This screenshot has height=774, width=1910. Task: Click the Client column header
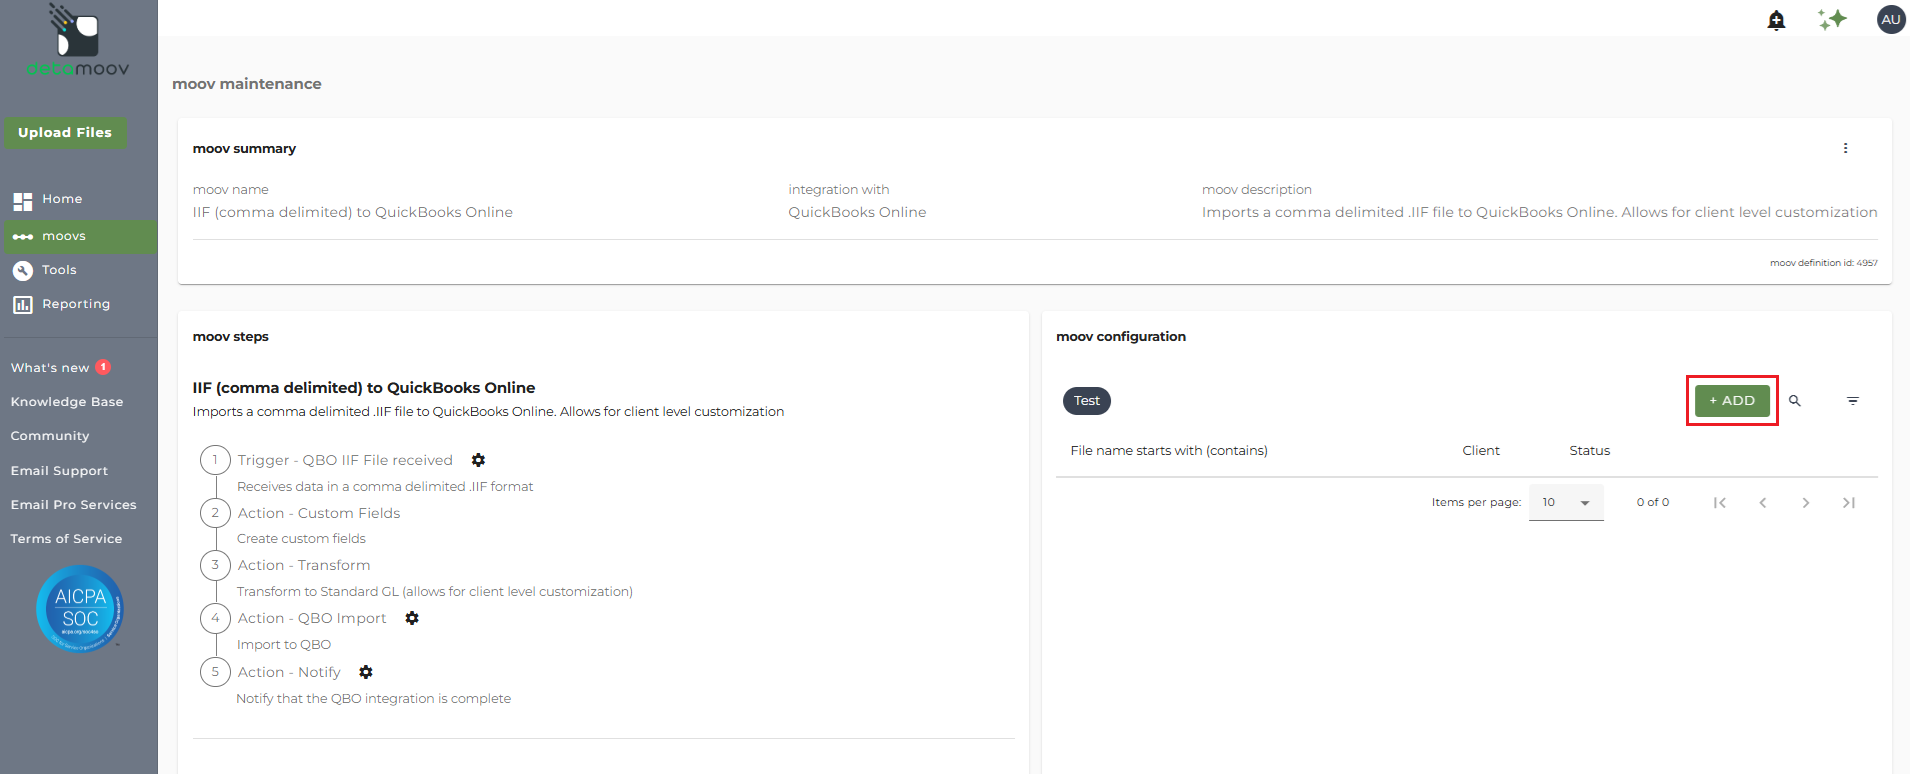point(1481,451)
